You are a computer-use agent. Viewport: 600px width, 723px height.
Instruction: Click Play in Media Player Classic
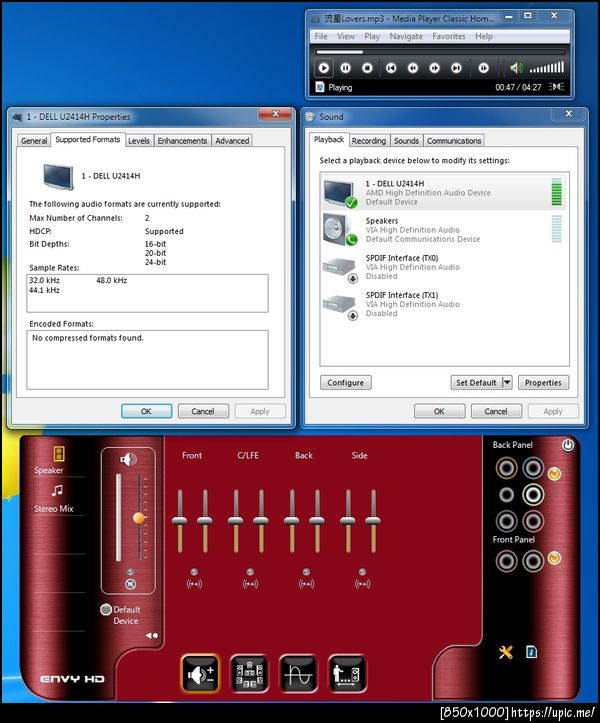(x=324, y=68)
